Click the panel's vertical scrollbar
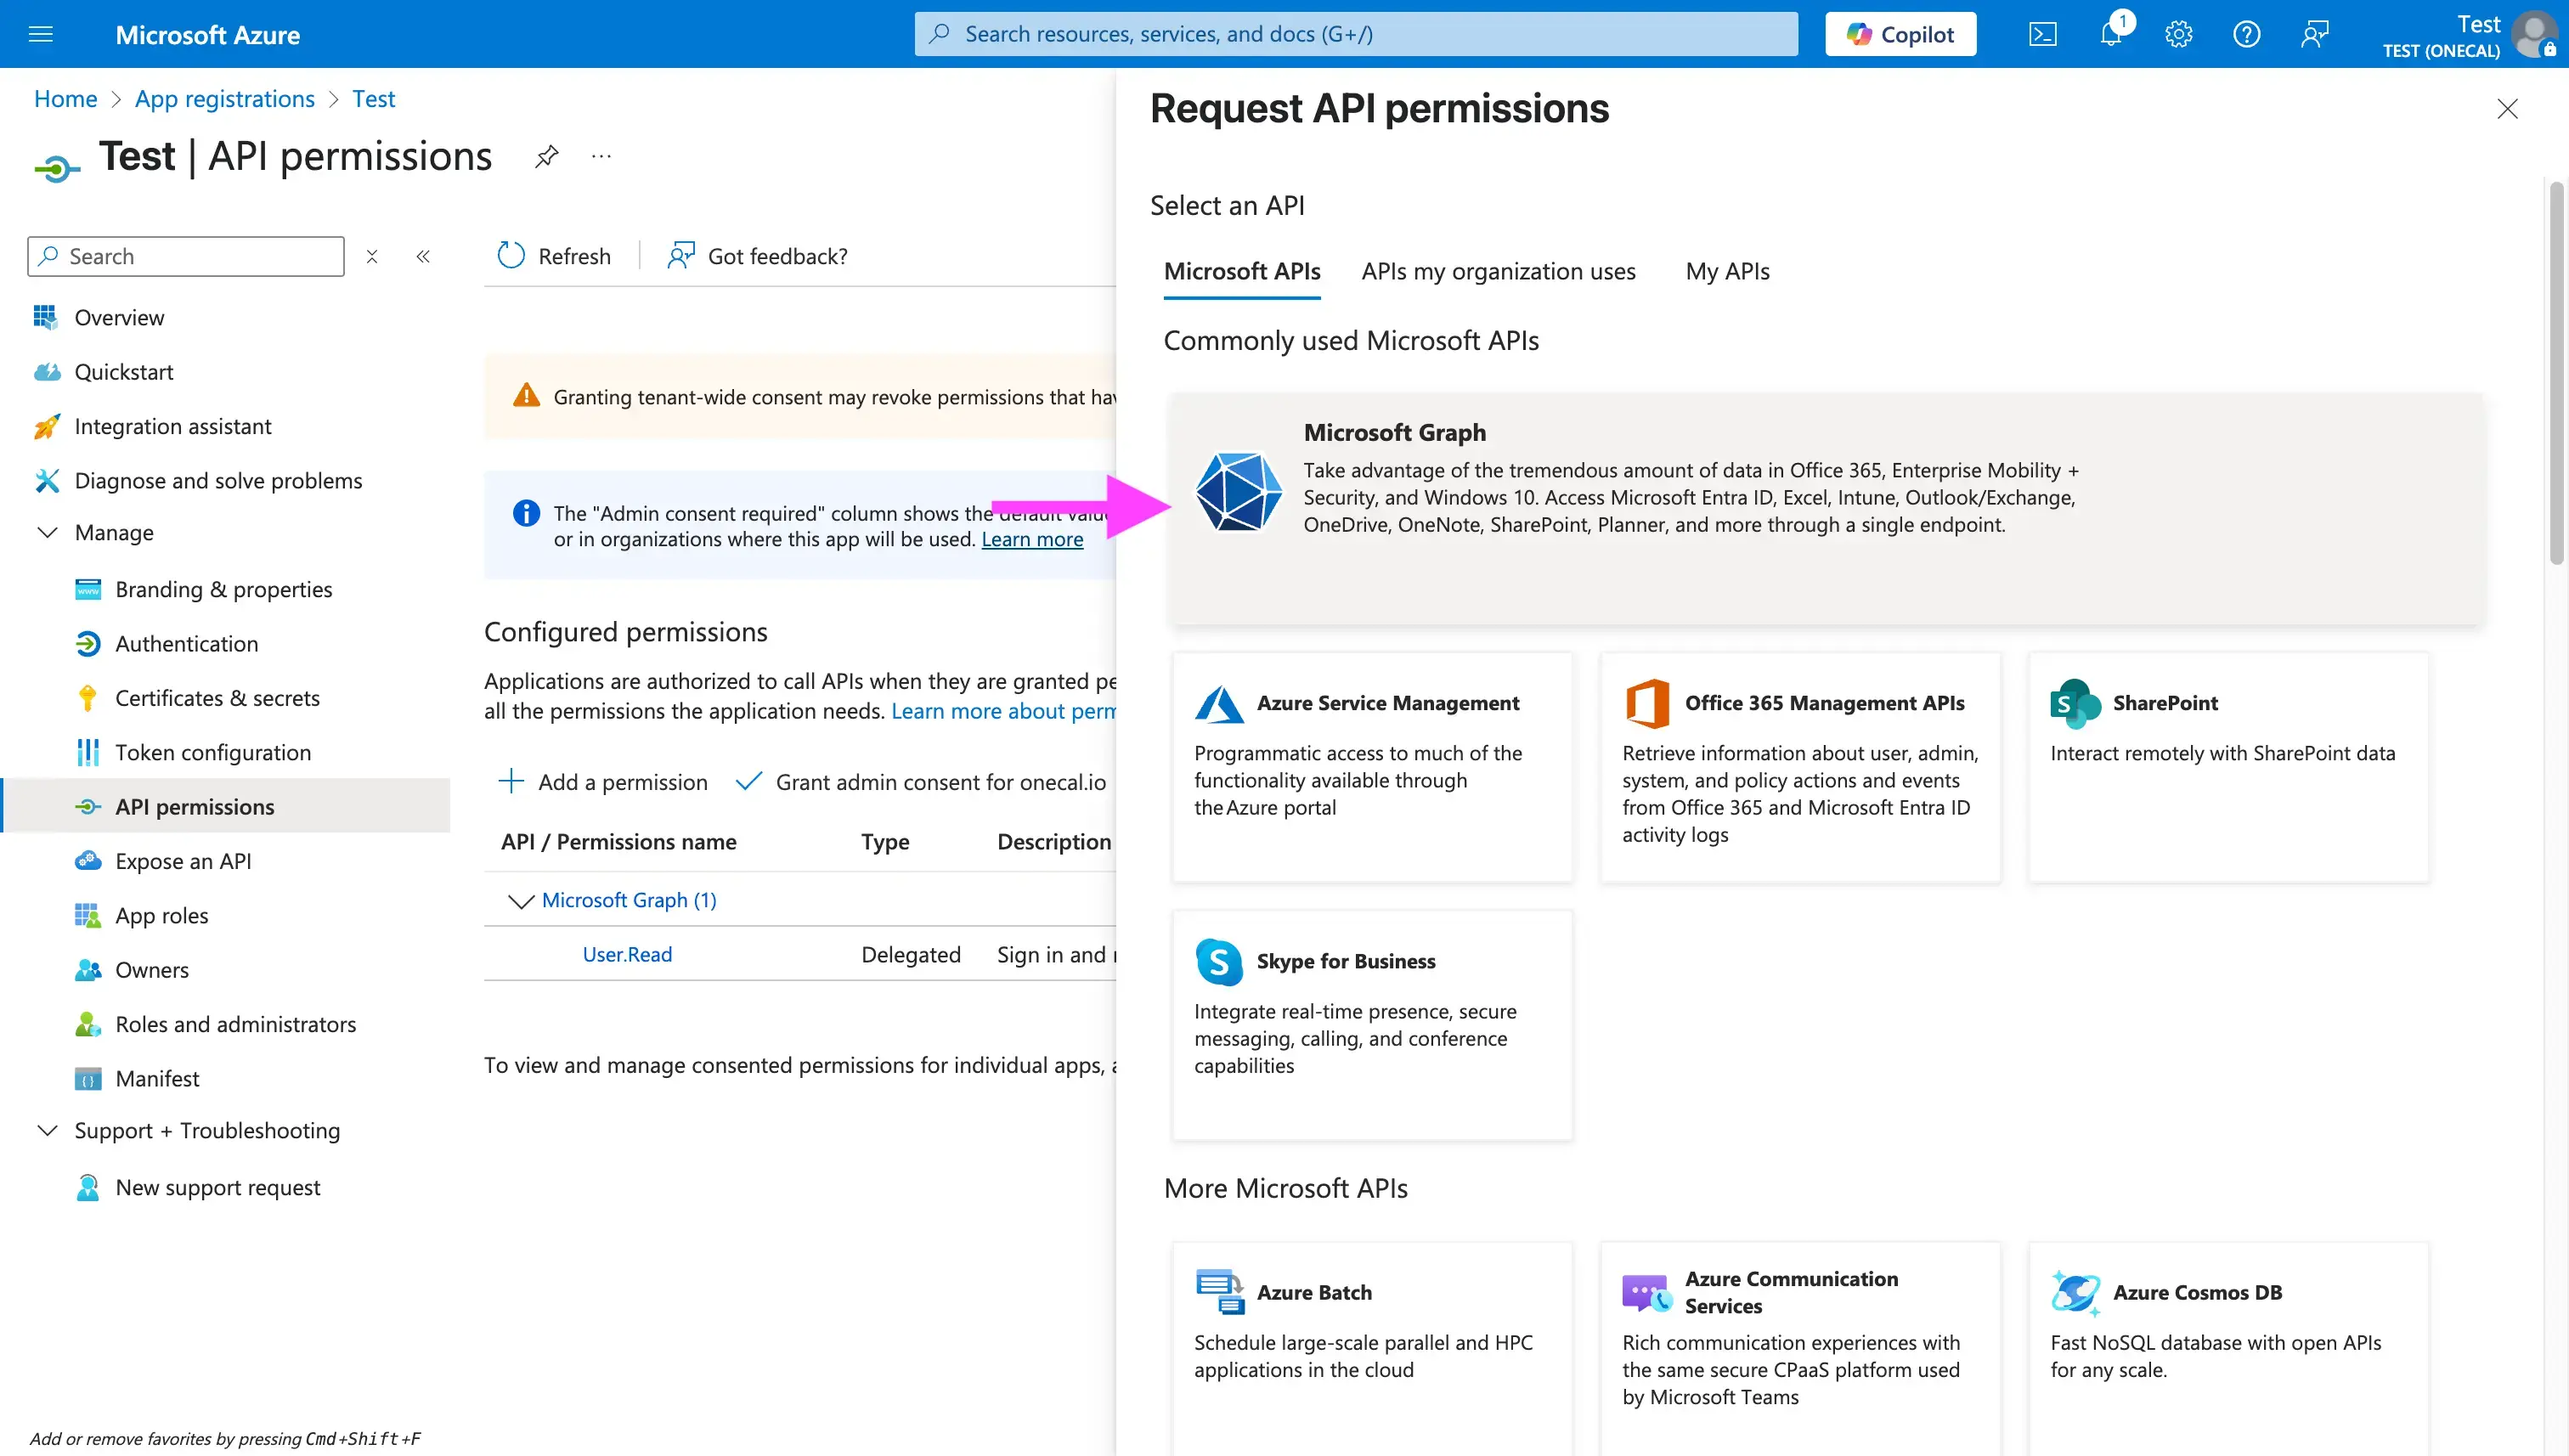Viewport: 2569px width, 1456px height. click(2556, 374)
